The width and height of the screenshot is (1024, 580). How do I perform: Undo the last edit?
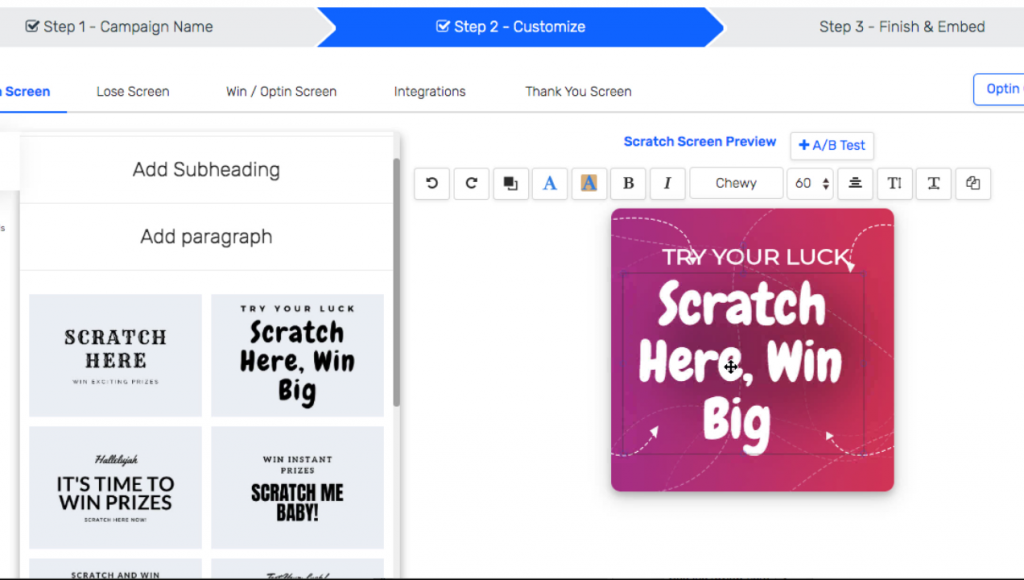[432, 184]
